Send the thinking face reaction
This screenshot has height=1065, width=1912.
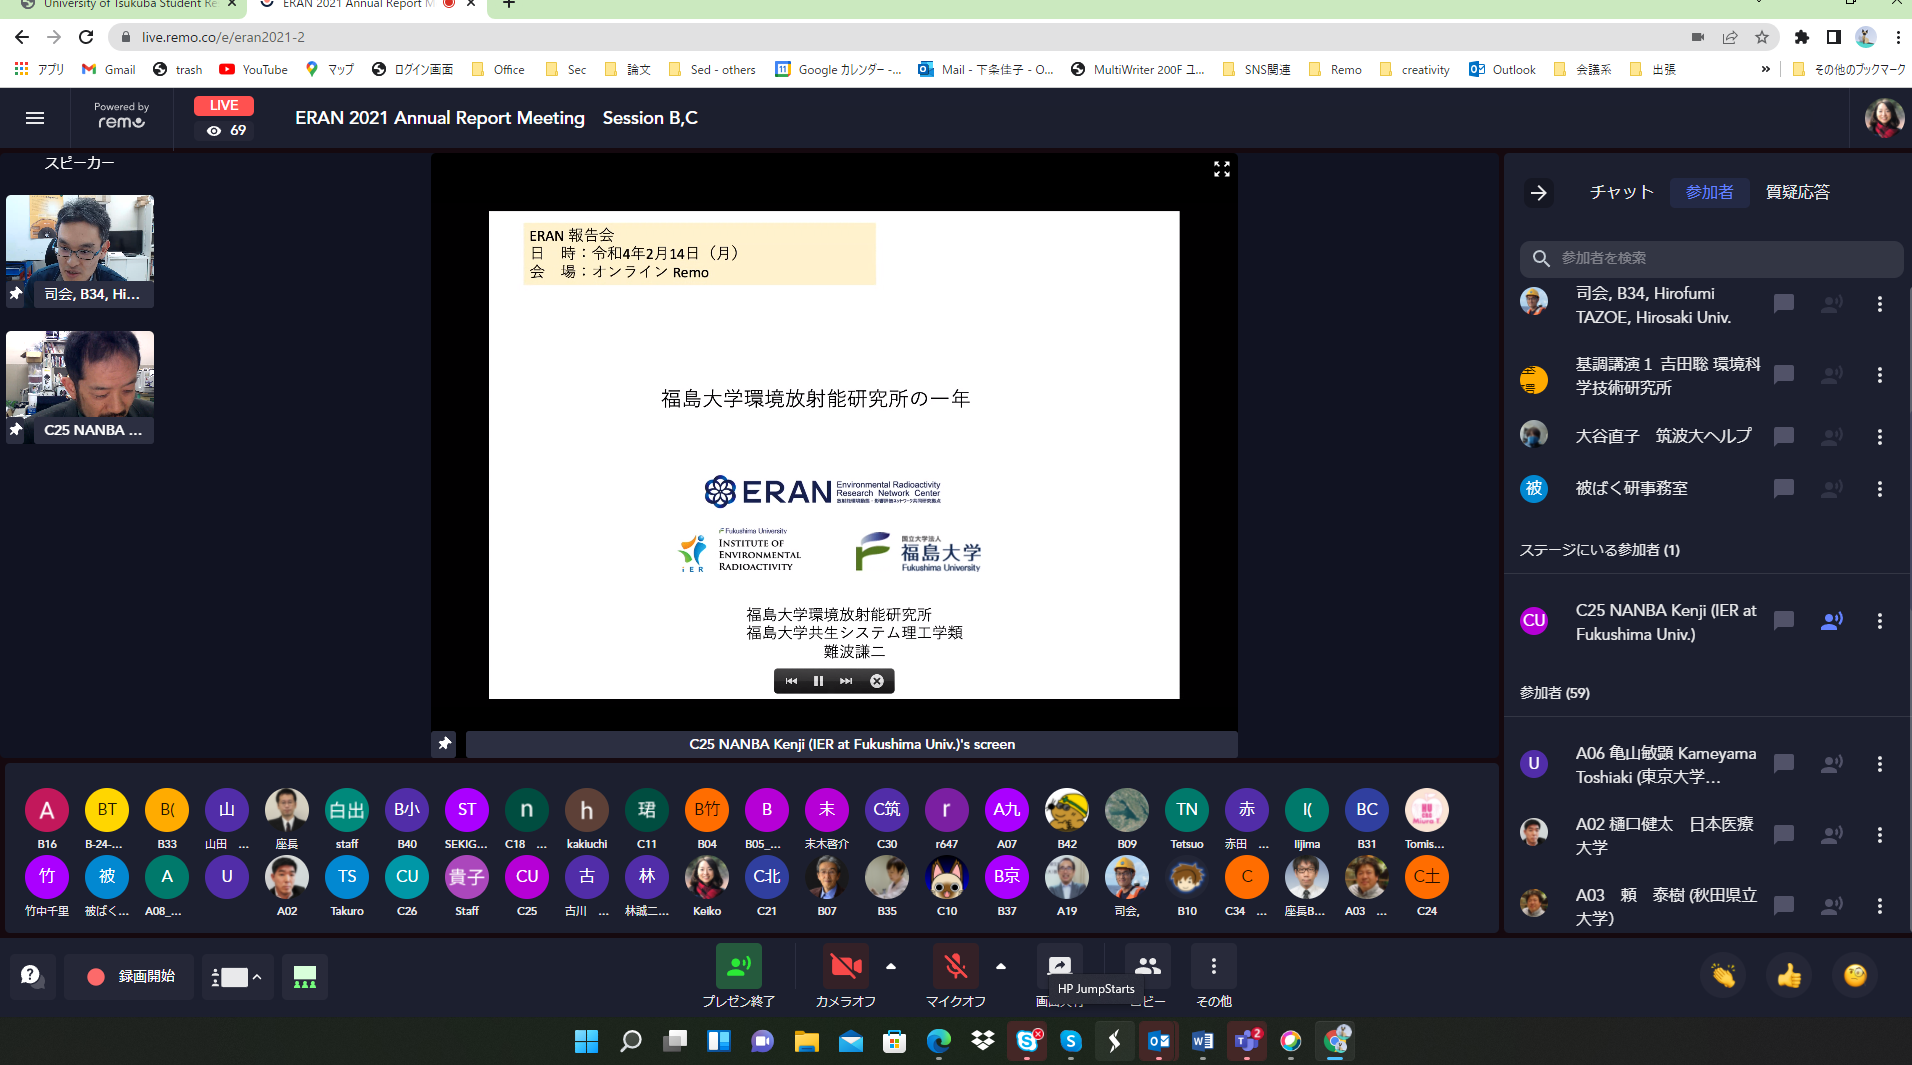(x=1855, y=975)
